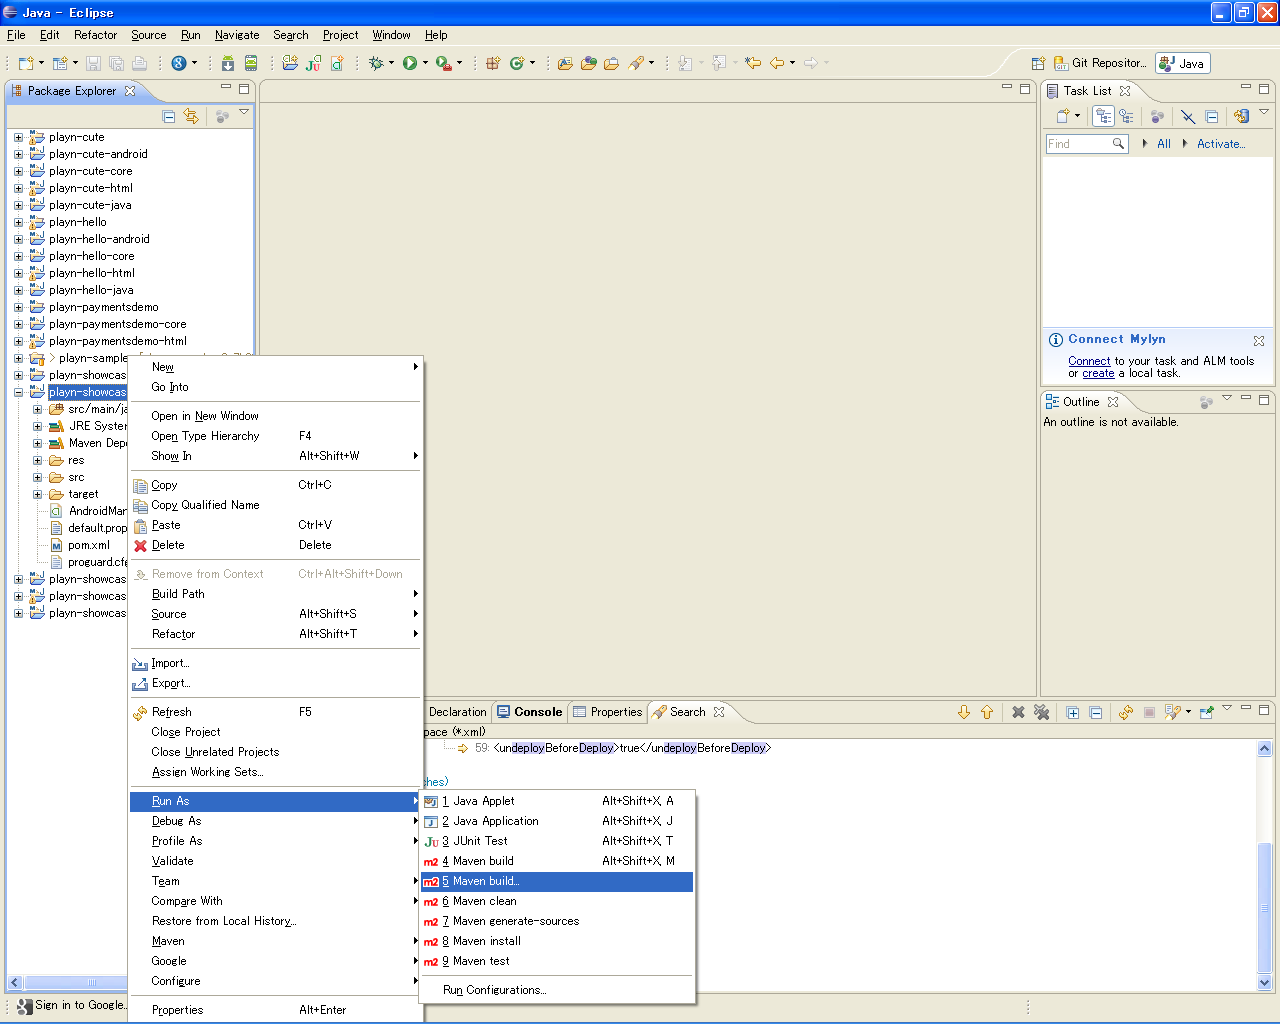Expand the playn-cute project node
Image resolution: width=1280 pixels, height=1024 pixels.
point(18,137)
